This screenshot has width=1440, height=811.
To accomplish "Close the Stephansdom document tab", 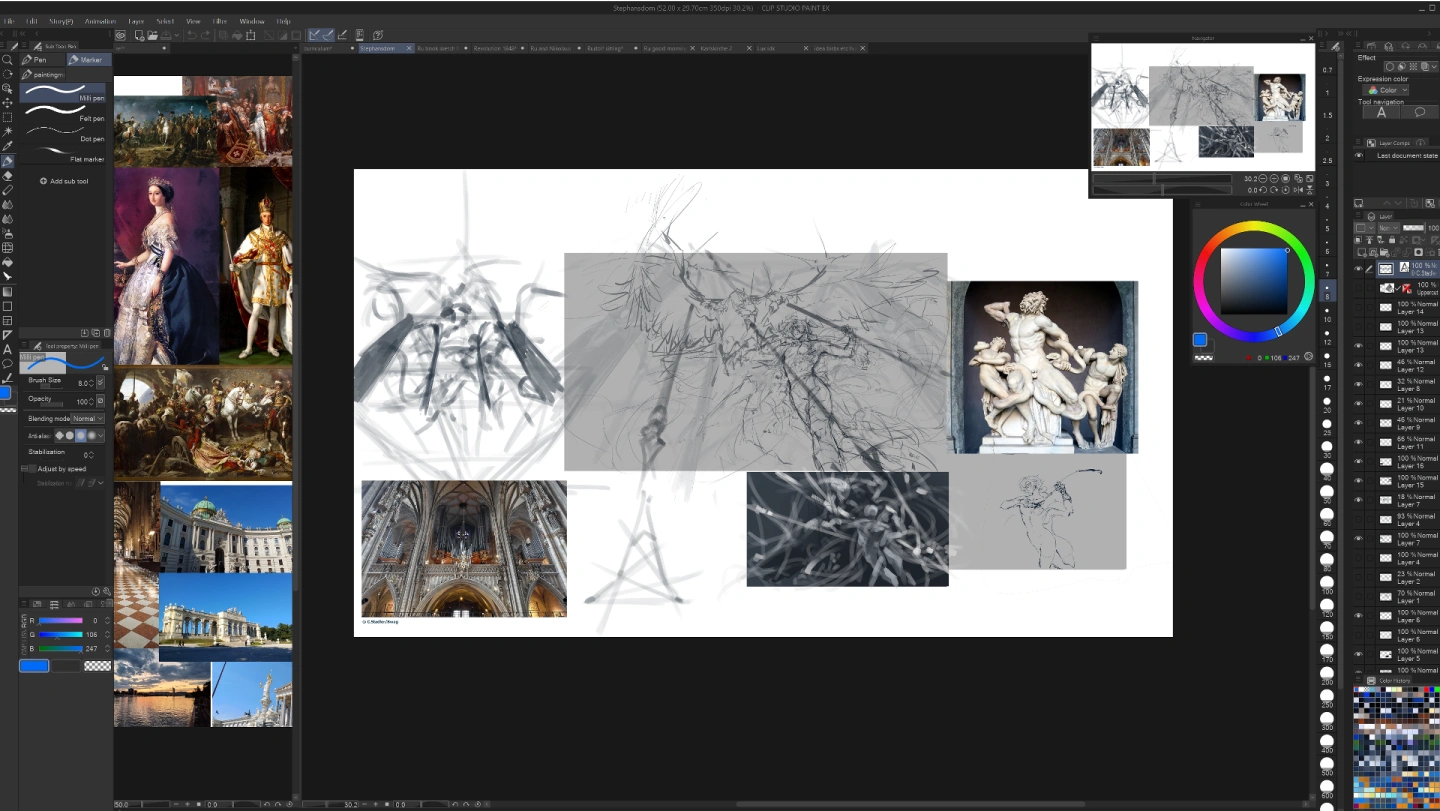I will tap(409, 48).
